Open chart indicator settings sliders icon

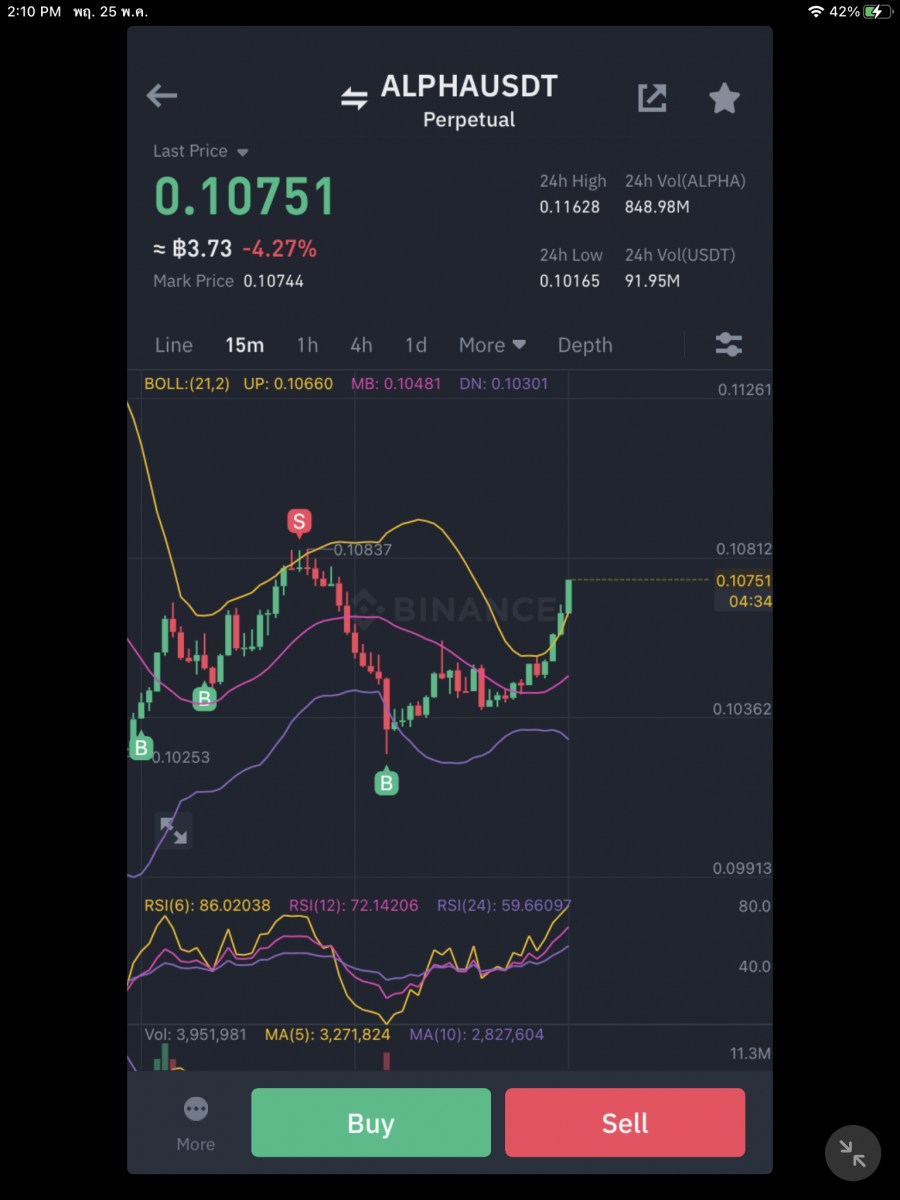(x=729, y=345)
